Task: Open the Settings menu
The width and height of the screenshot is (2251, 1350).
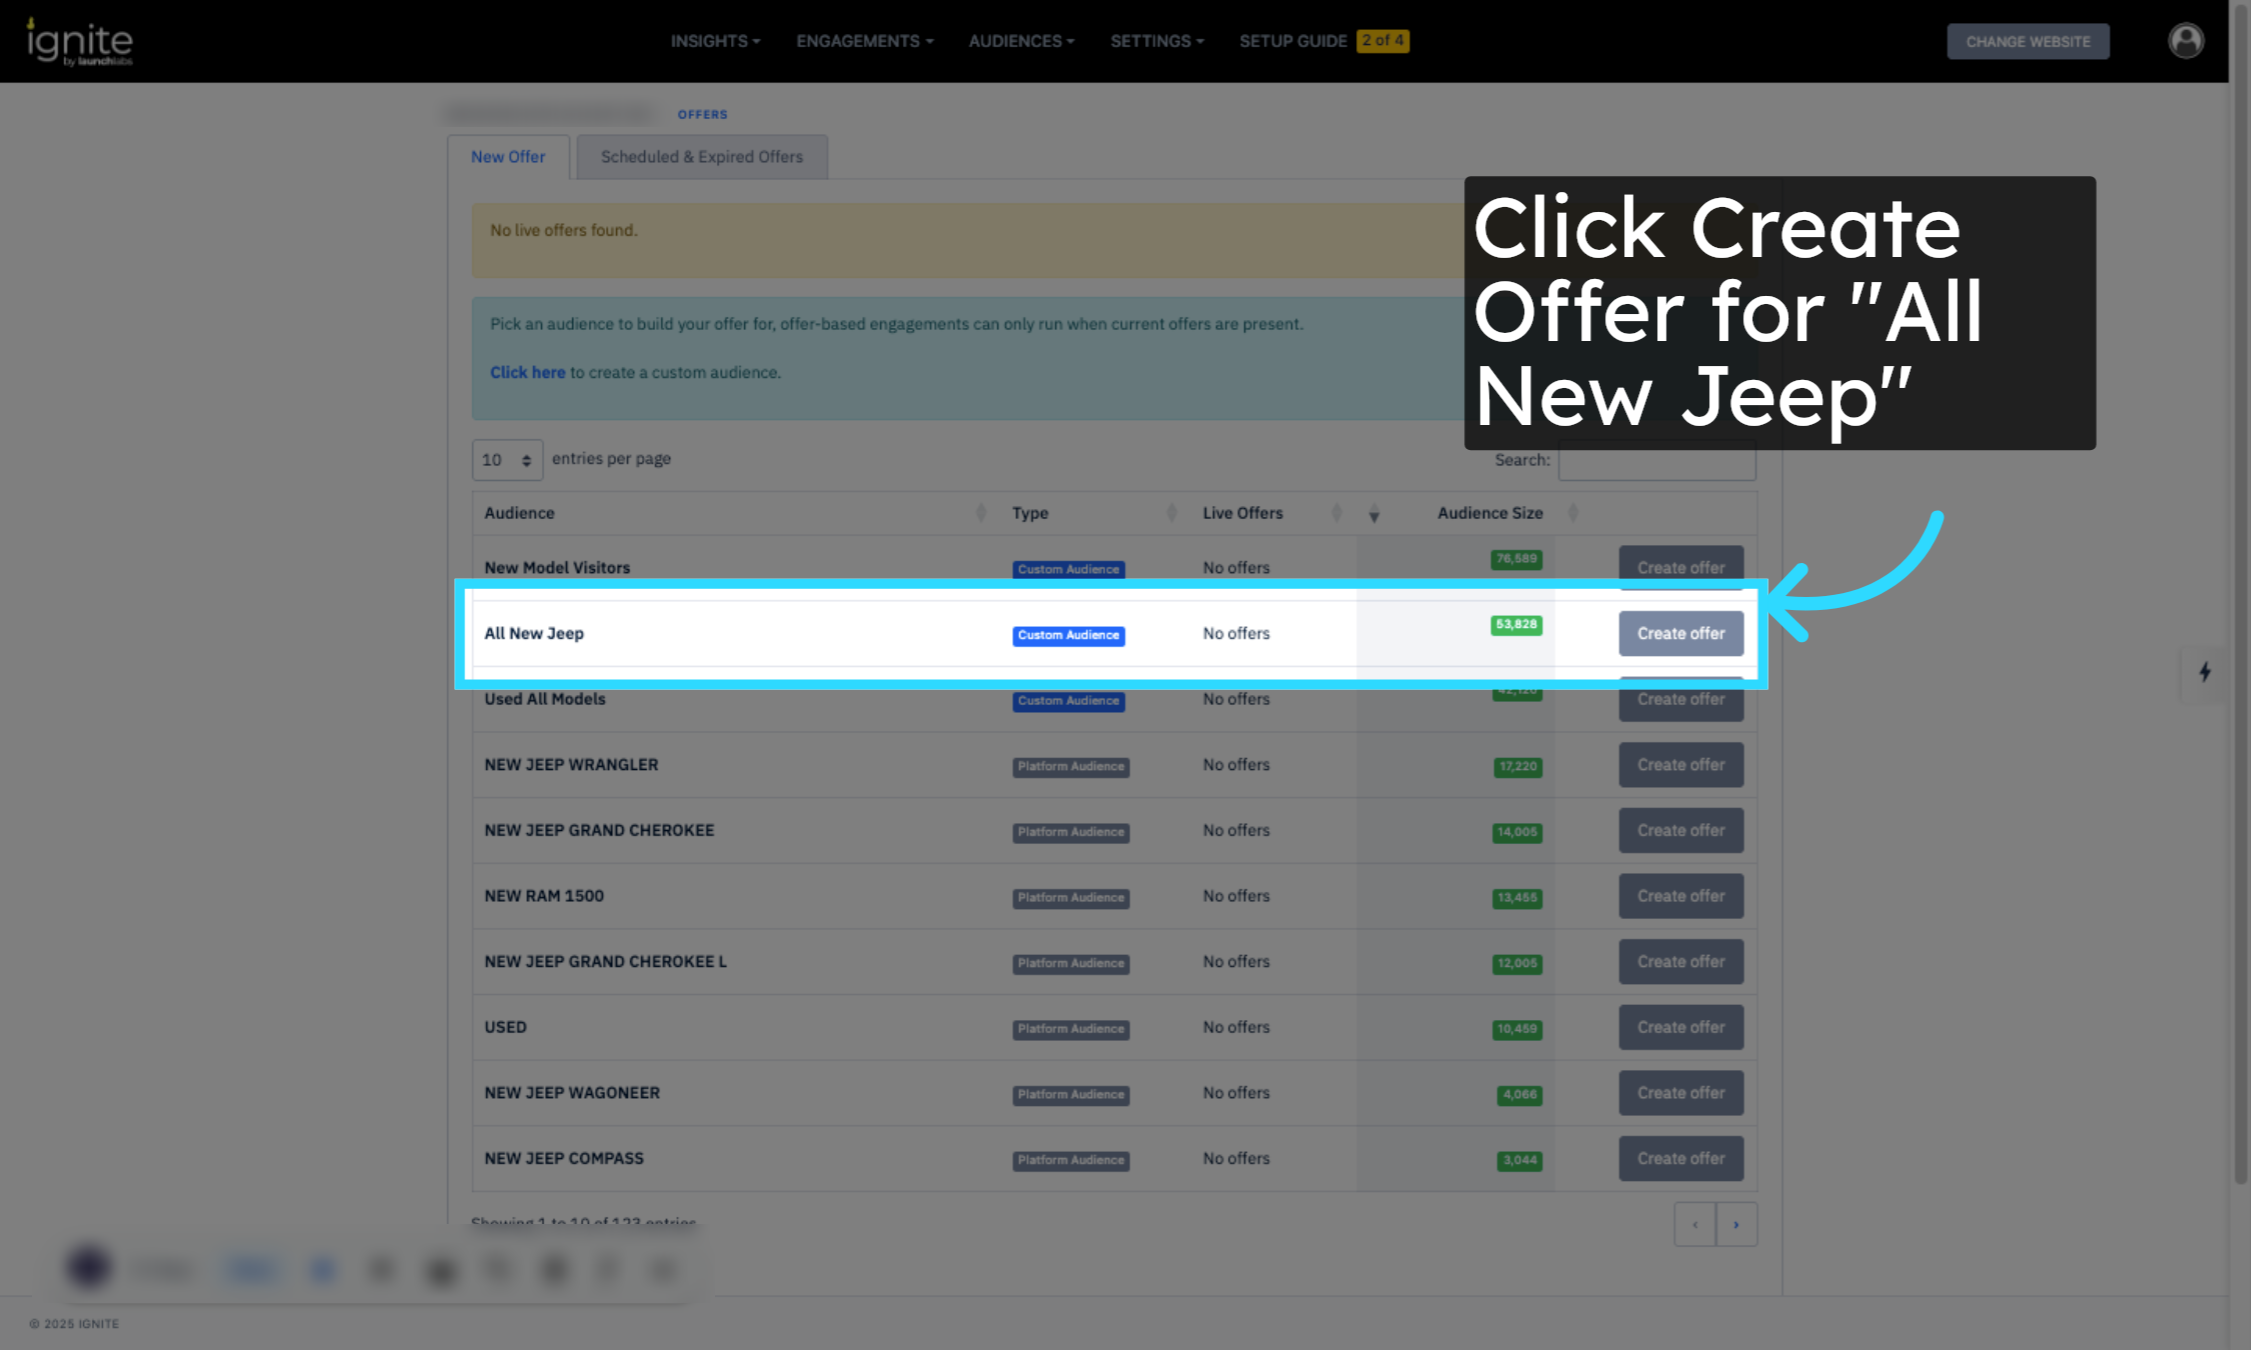Action: coord(1156,41)
